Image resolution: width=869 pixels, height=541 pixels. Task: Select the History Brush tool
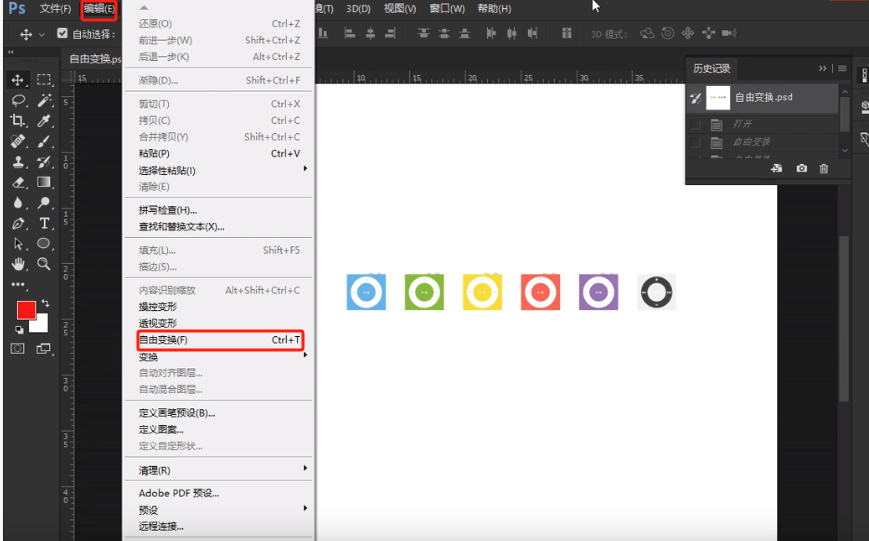coord(44,162)
